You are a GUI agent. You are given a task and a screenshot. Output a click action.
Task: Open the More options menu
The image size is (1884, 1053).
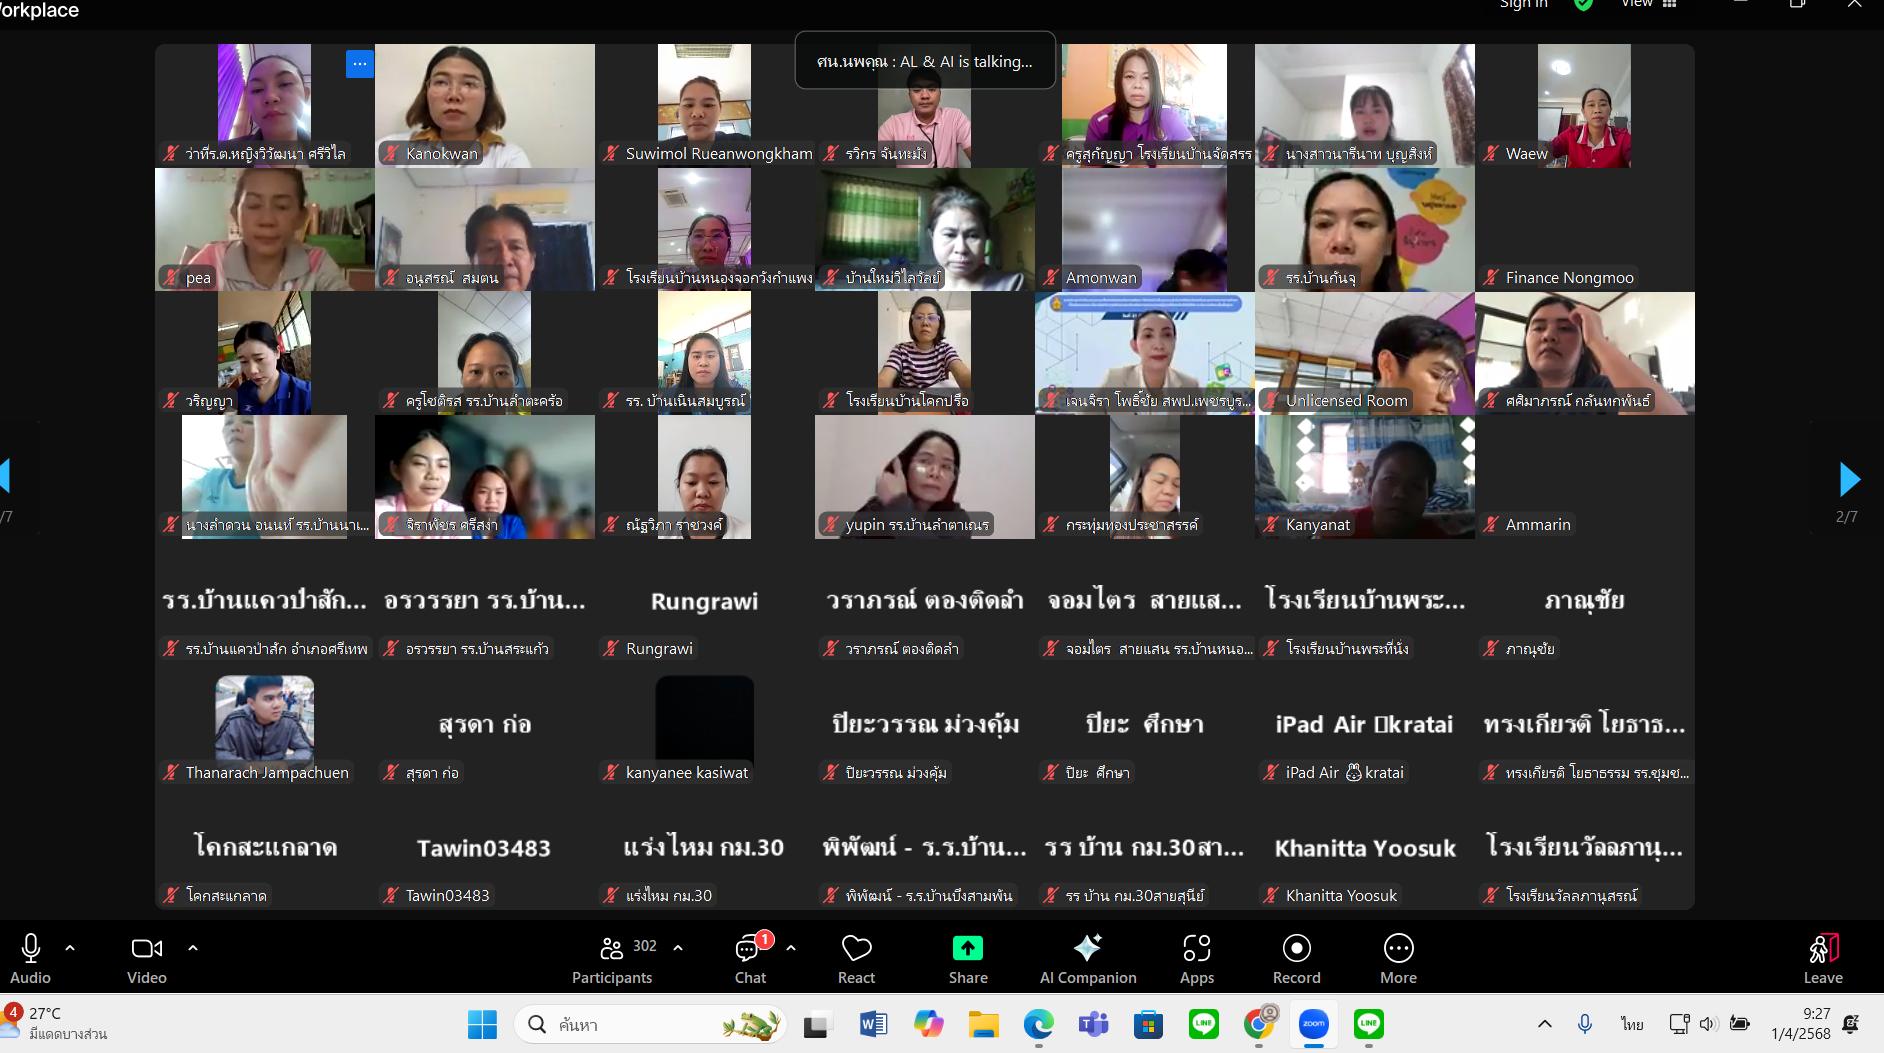[1397, 958]
